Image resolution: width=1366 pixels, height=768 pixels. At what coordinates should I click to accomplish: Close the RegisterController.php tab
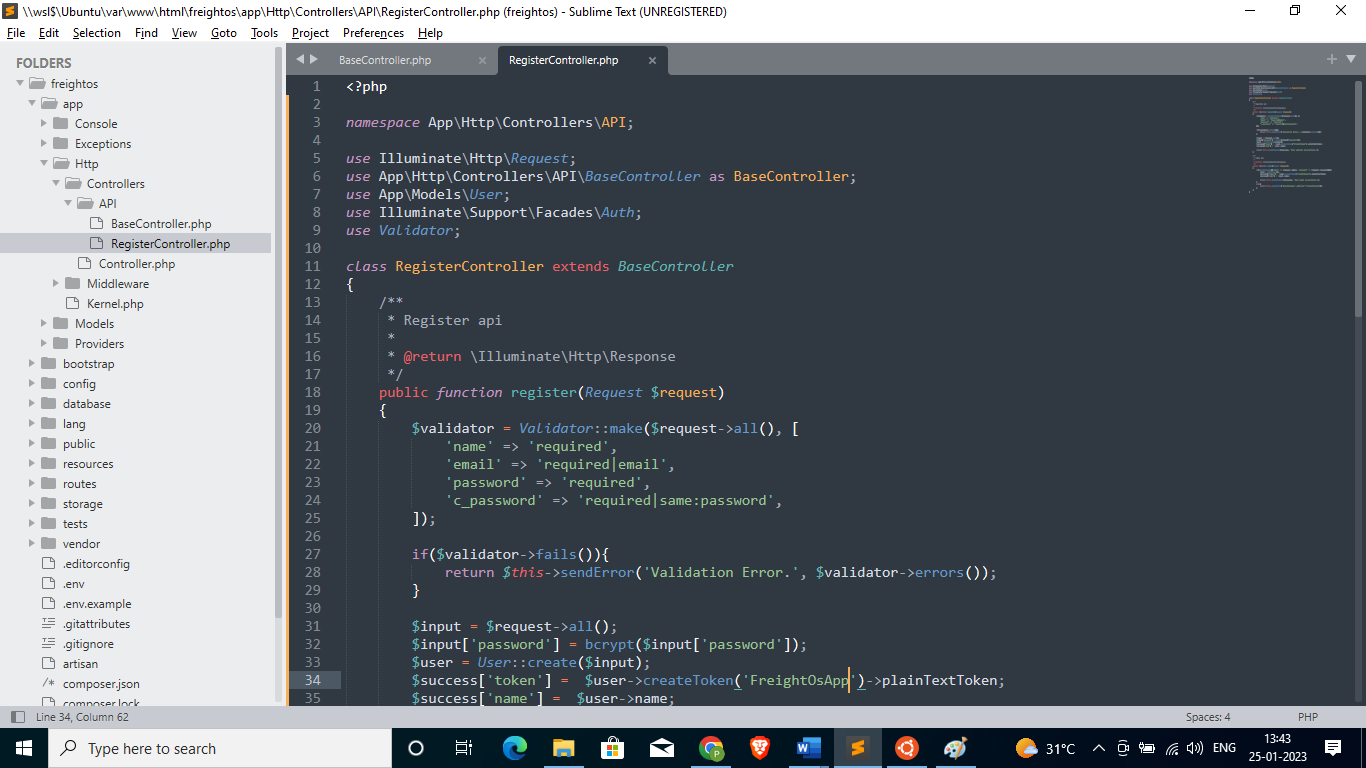click(x=652, y=60)
